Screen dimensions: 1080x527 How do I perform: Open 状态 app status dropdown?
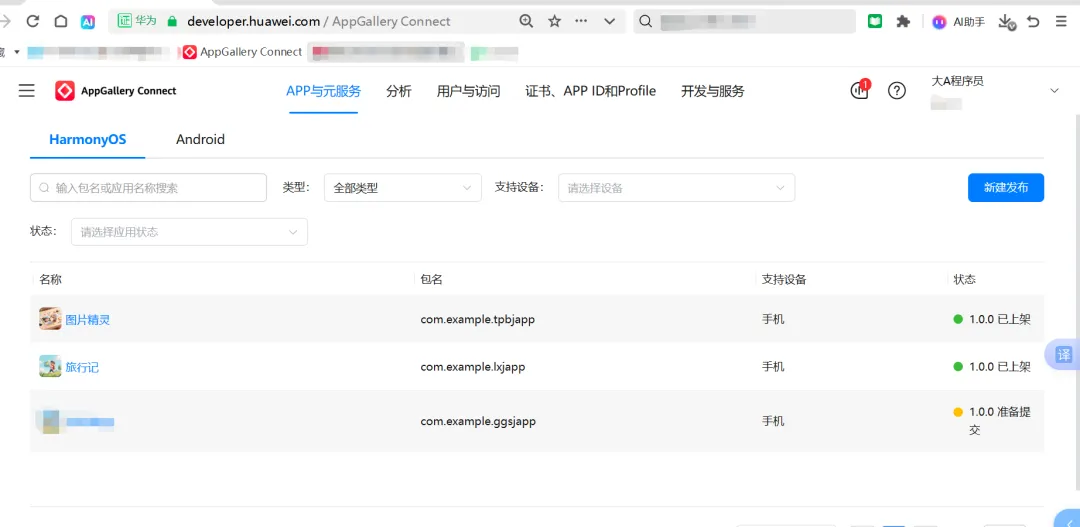point(189,232)
